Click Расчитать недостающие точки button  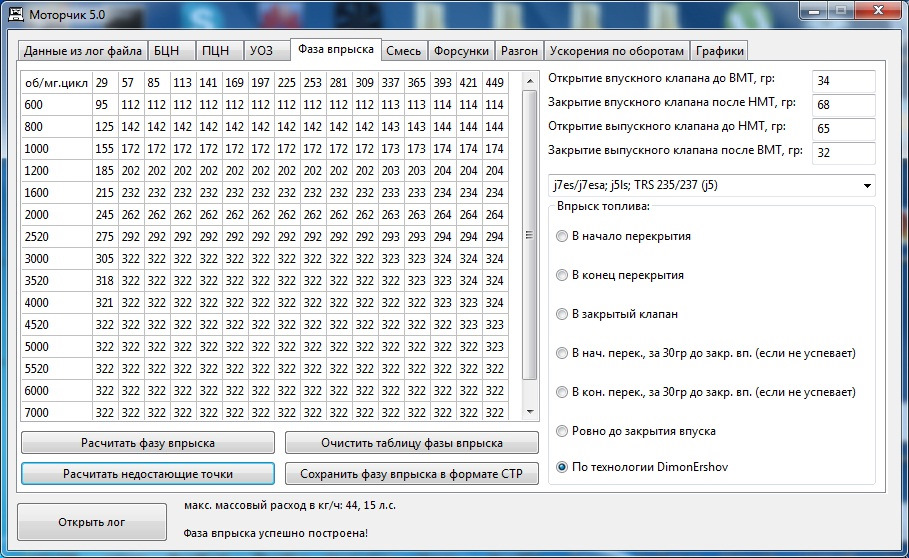(148, 473)
